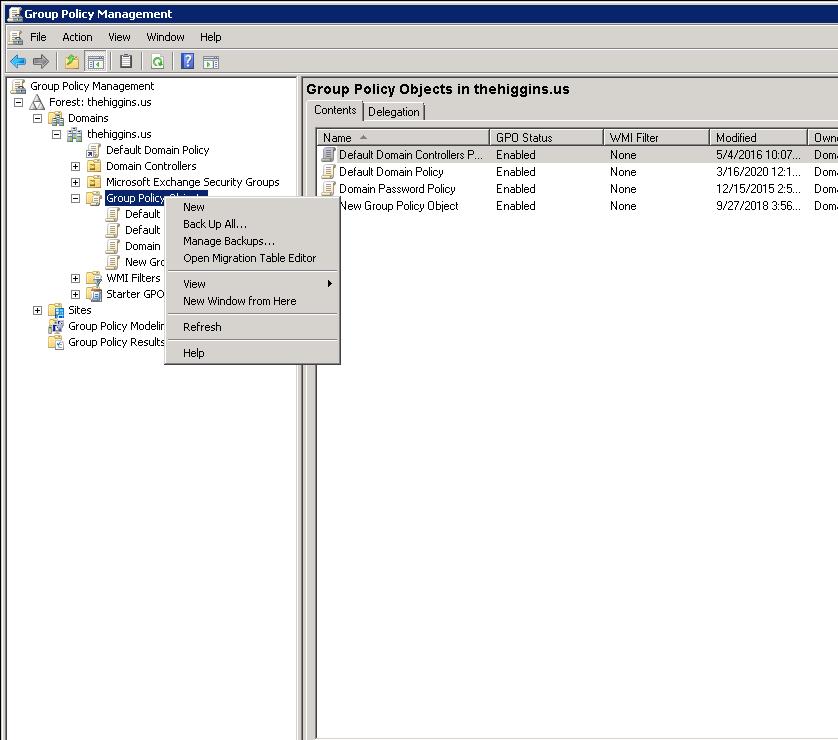This screenshot has height=740, width=838.
Task: Click New in the context menu
Action: point(191,206)
